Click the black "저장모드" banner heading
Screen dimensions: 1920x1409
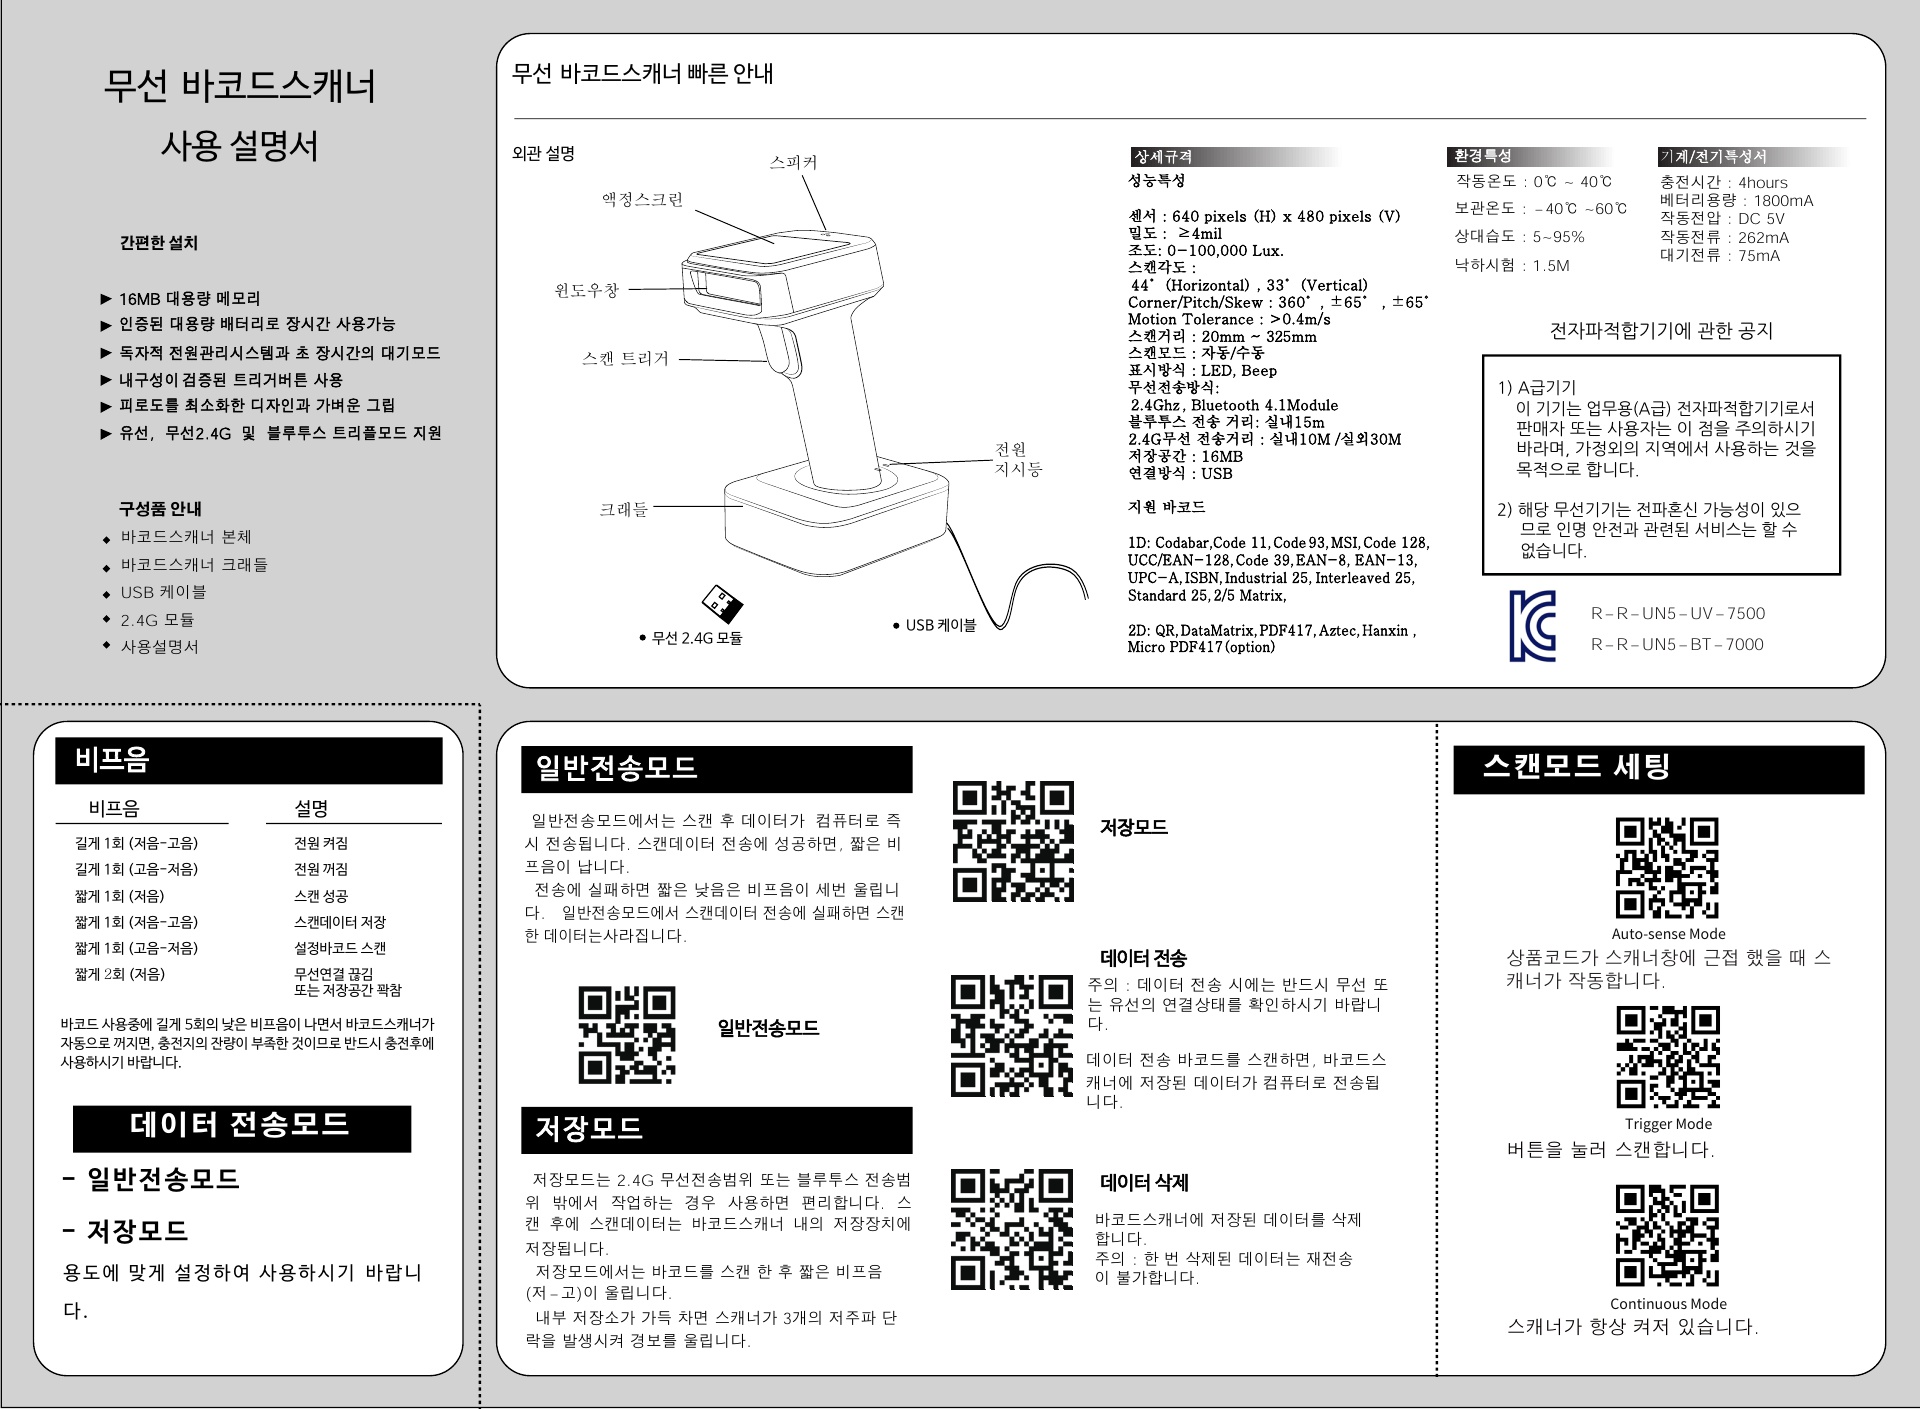(x=716, y=1130)
